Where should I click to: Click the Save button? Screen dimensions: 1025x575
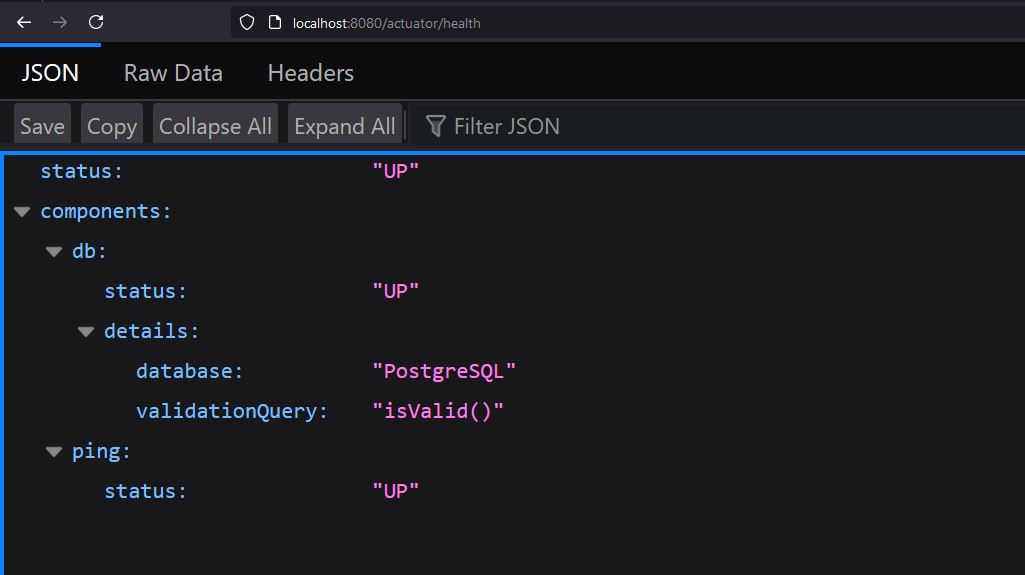(x=42, y=123)
